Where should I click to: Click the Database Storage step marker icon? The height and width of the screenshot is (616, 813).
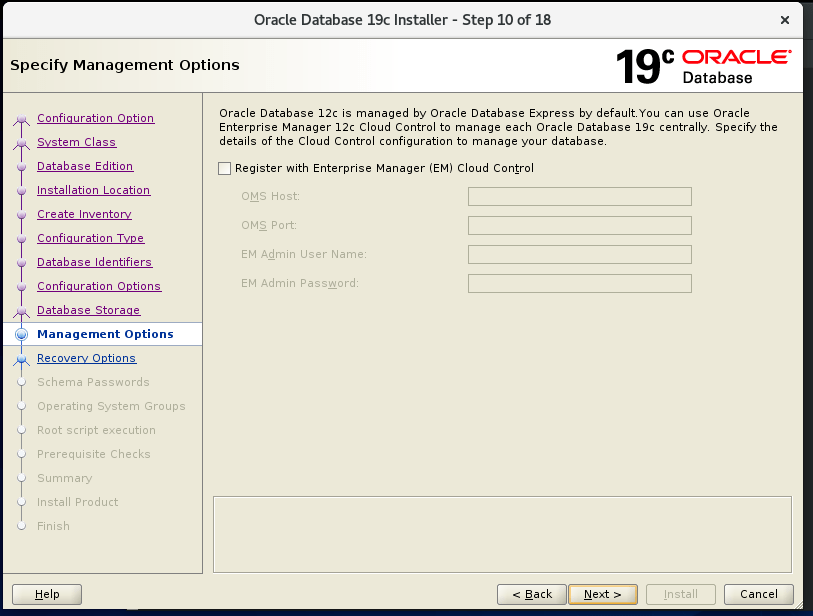click(21, 311)
